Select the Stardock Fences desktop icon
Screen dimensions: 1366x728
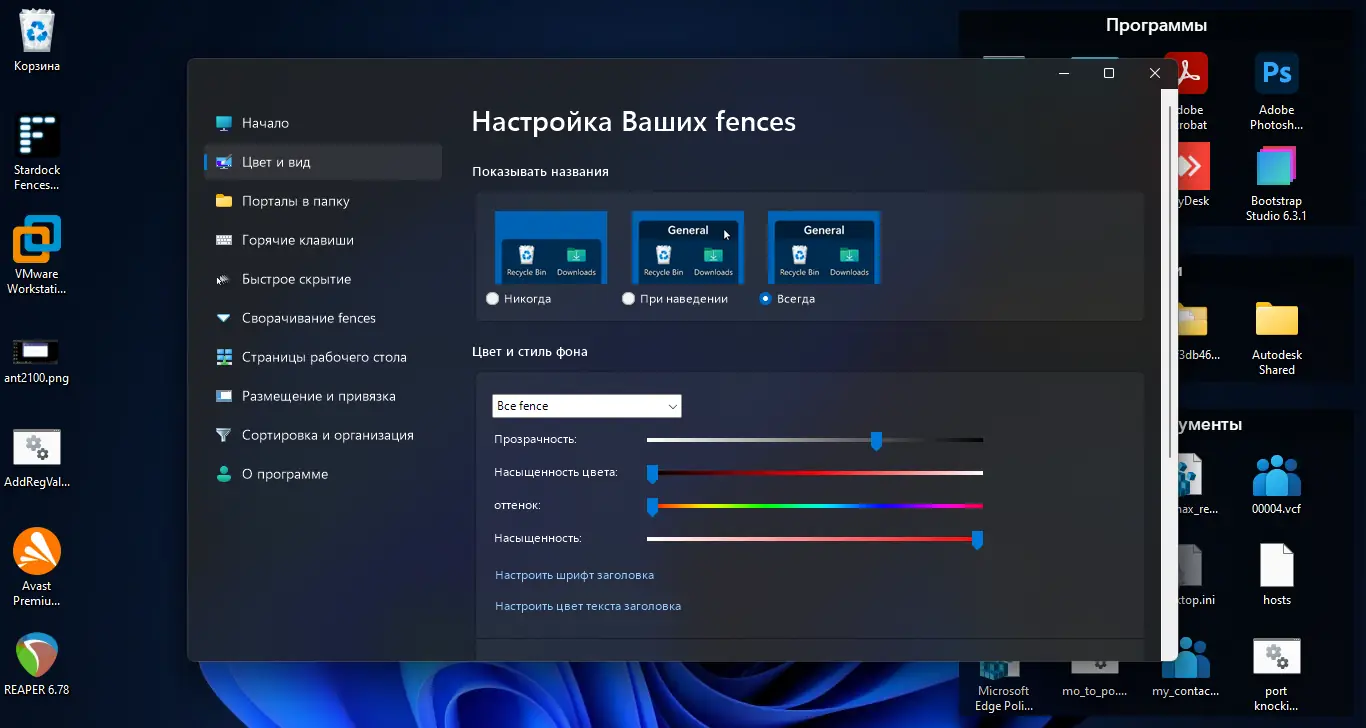click(37, 152)
